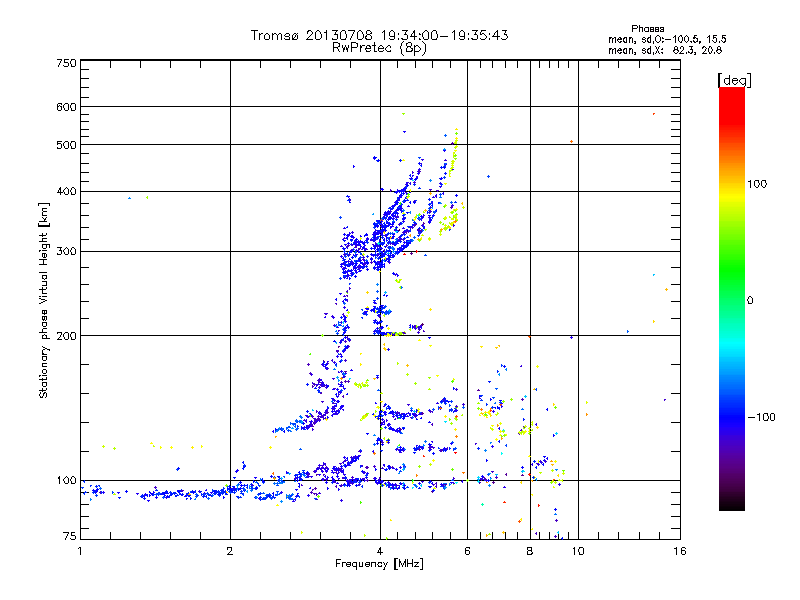The width and height of the screenshot is (800, 600).
Task: Click y-axis tick label '600'
Action: 66,107
